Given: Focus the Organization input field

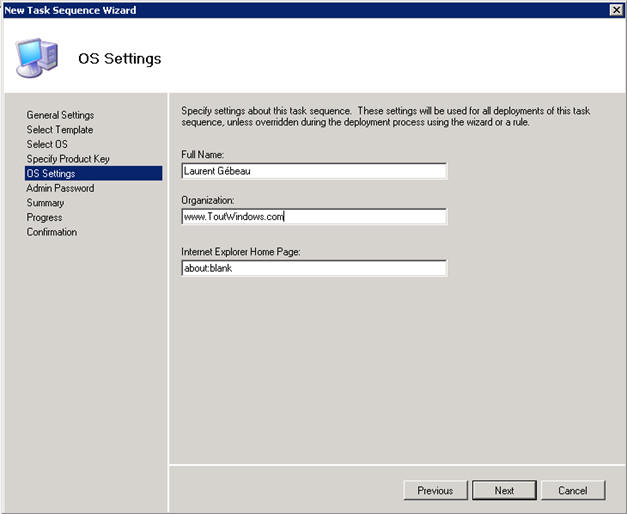Looking at the screenshot, I should (x=314, y=216).
